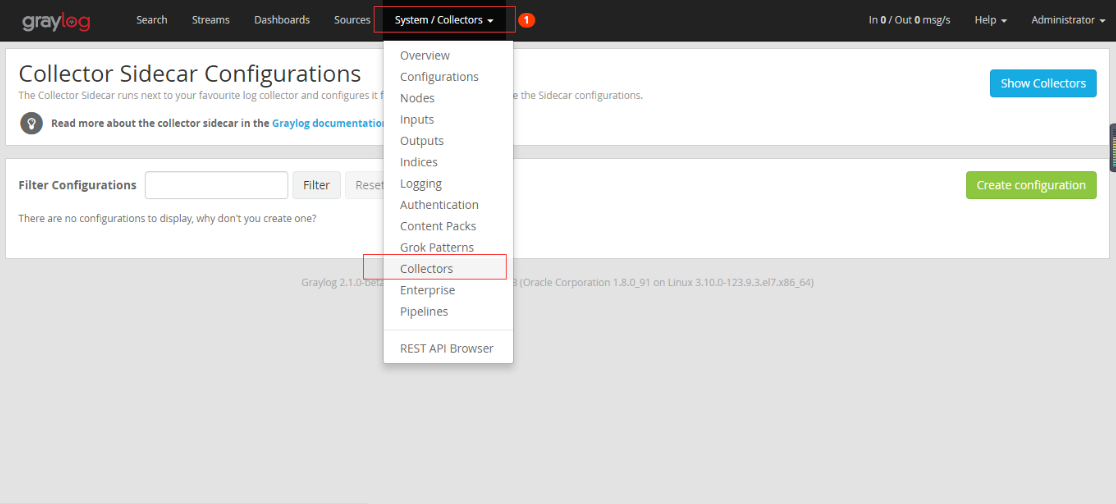Open Dashboards from top navigation
This screenshot has height=504, width=1116.
point(282,20)
